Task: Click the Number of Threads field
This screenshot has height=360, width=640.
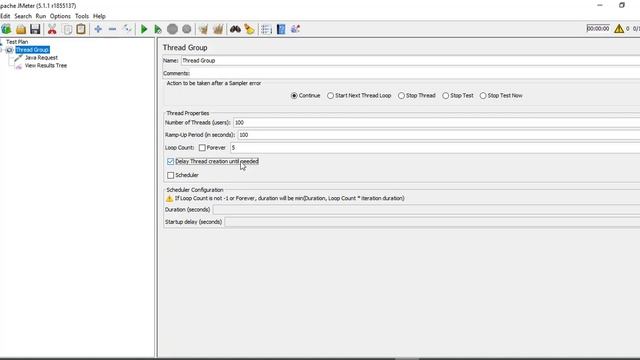Action: (436, 122)
